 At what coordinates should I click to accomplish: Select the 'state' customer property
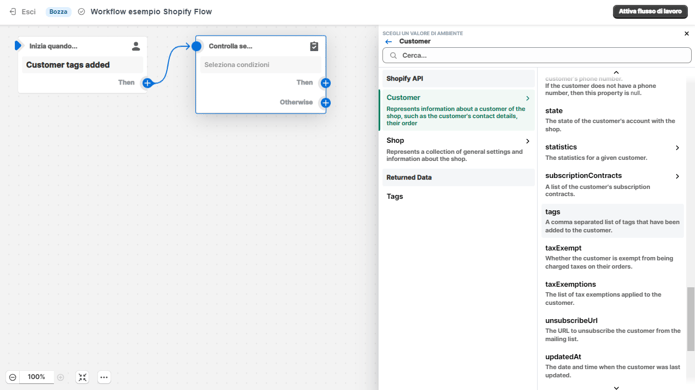click(x=613, y=120)
